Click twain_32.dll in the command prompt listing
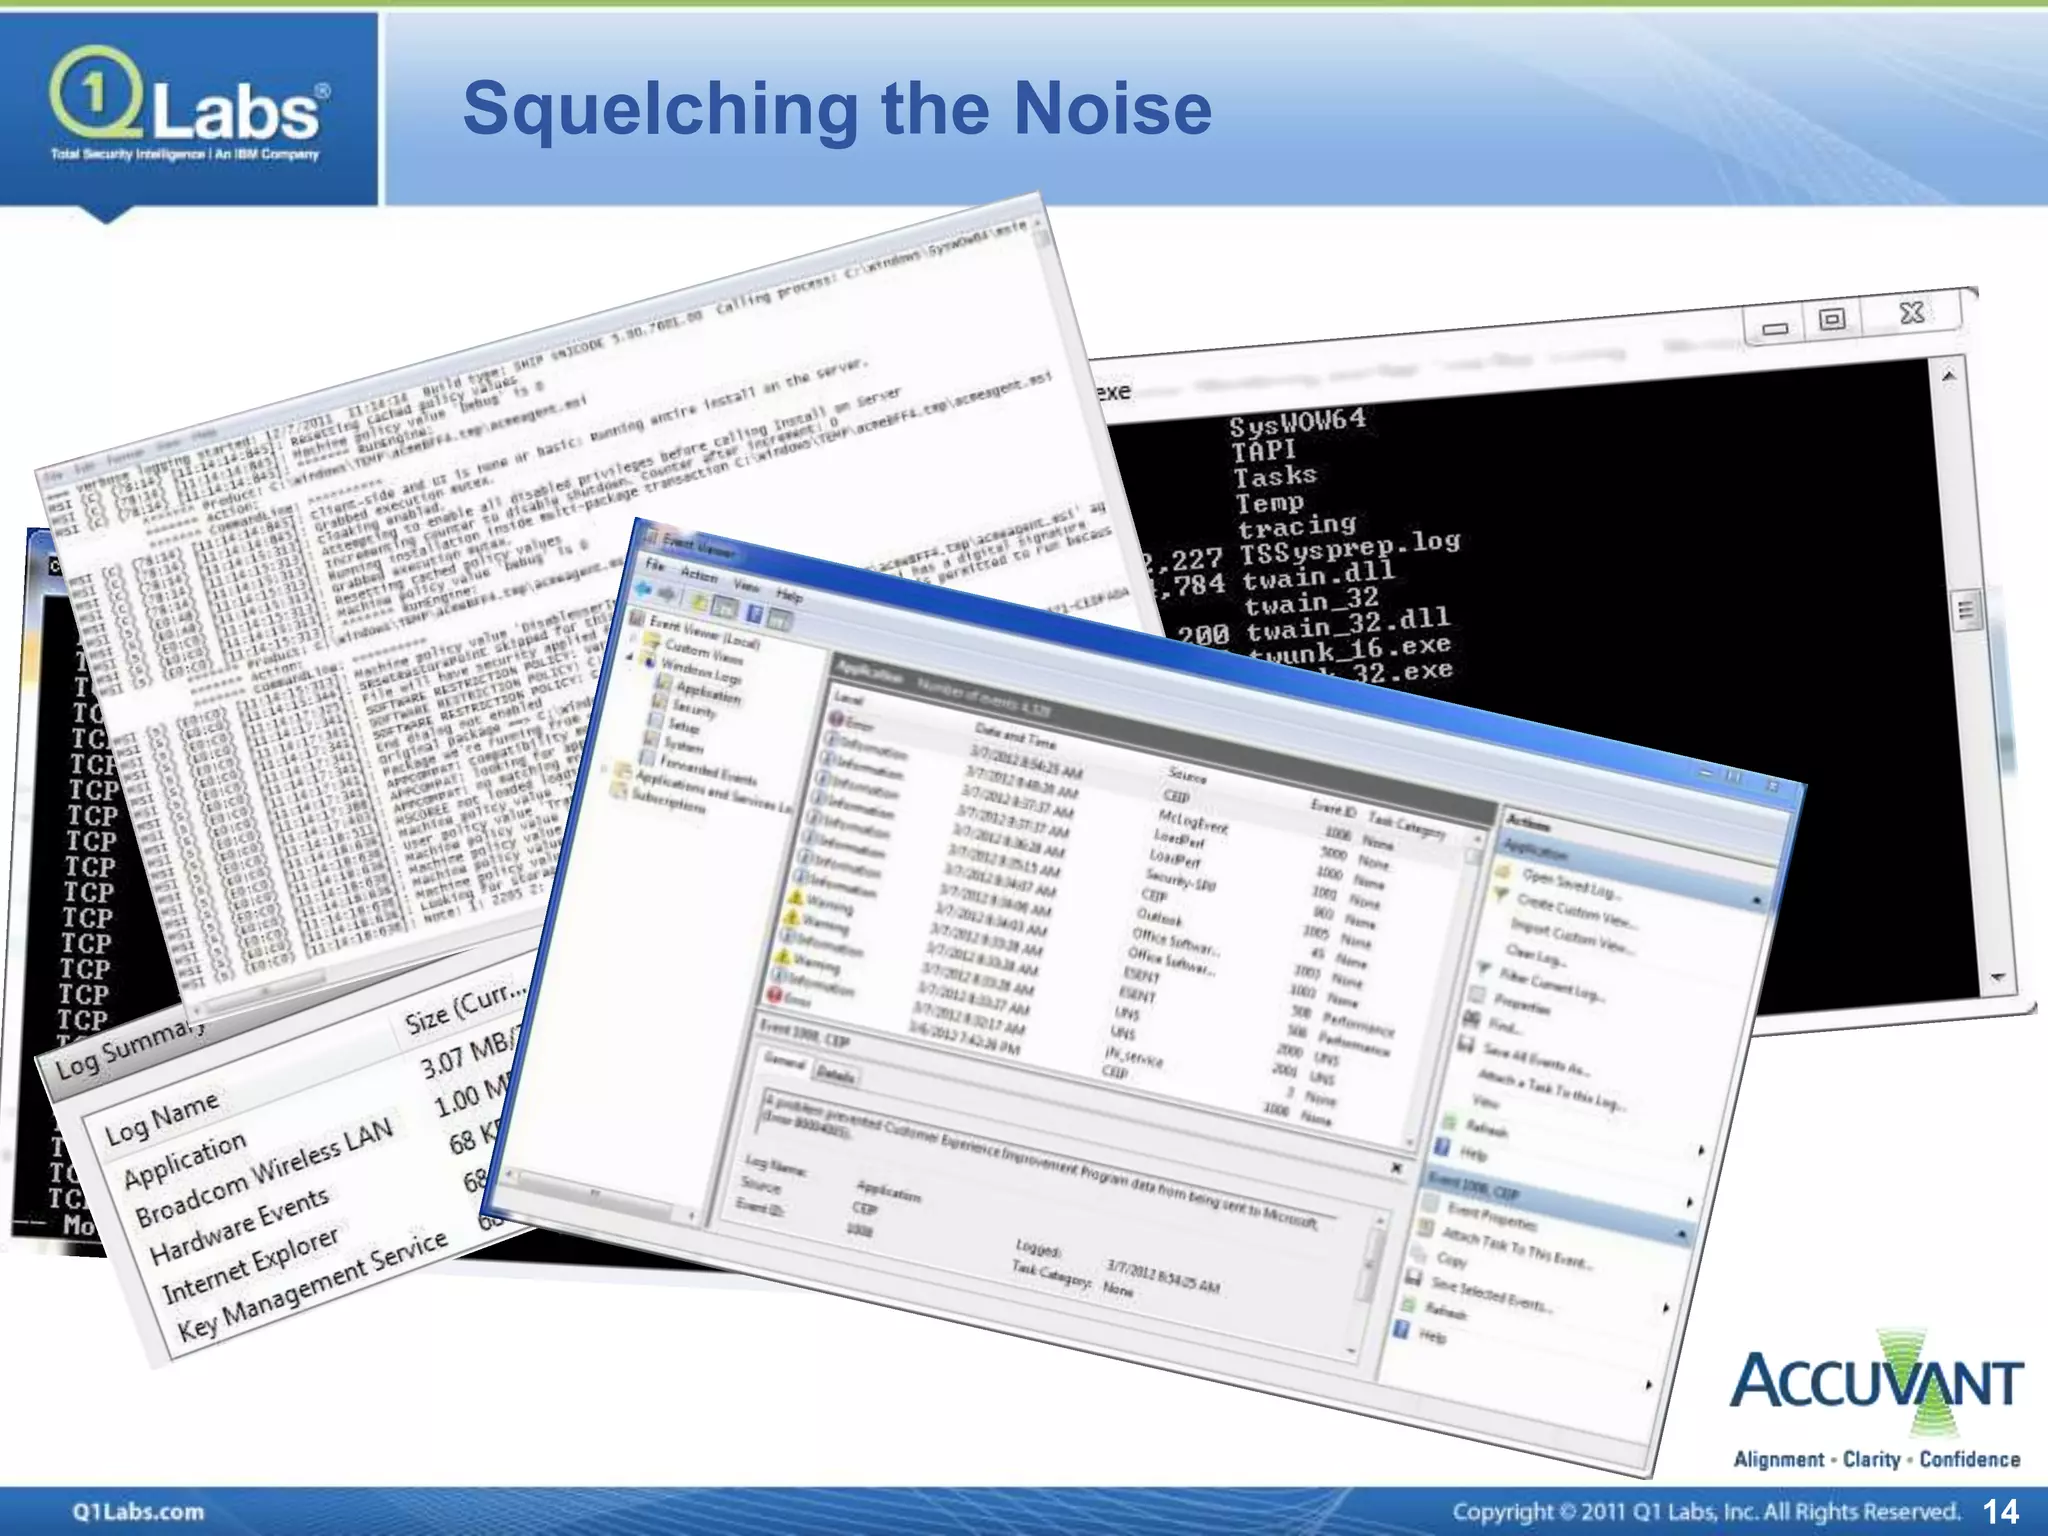The height and width of the screenshot is (1536, 2048). pos(1347,625)
